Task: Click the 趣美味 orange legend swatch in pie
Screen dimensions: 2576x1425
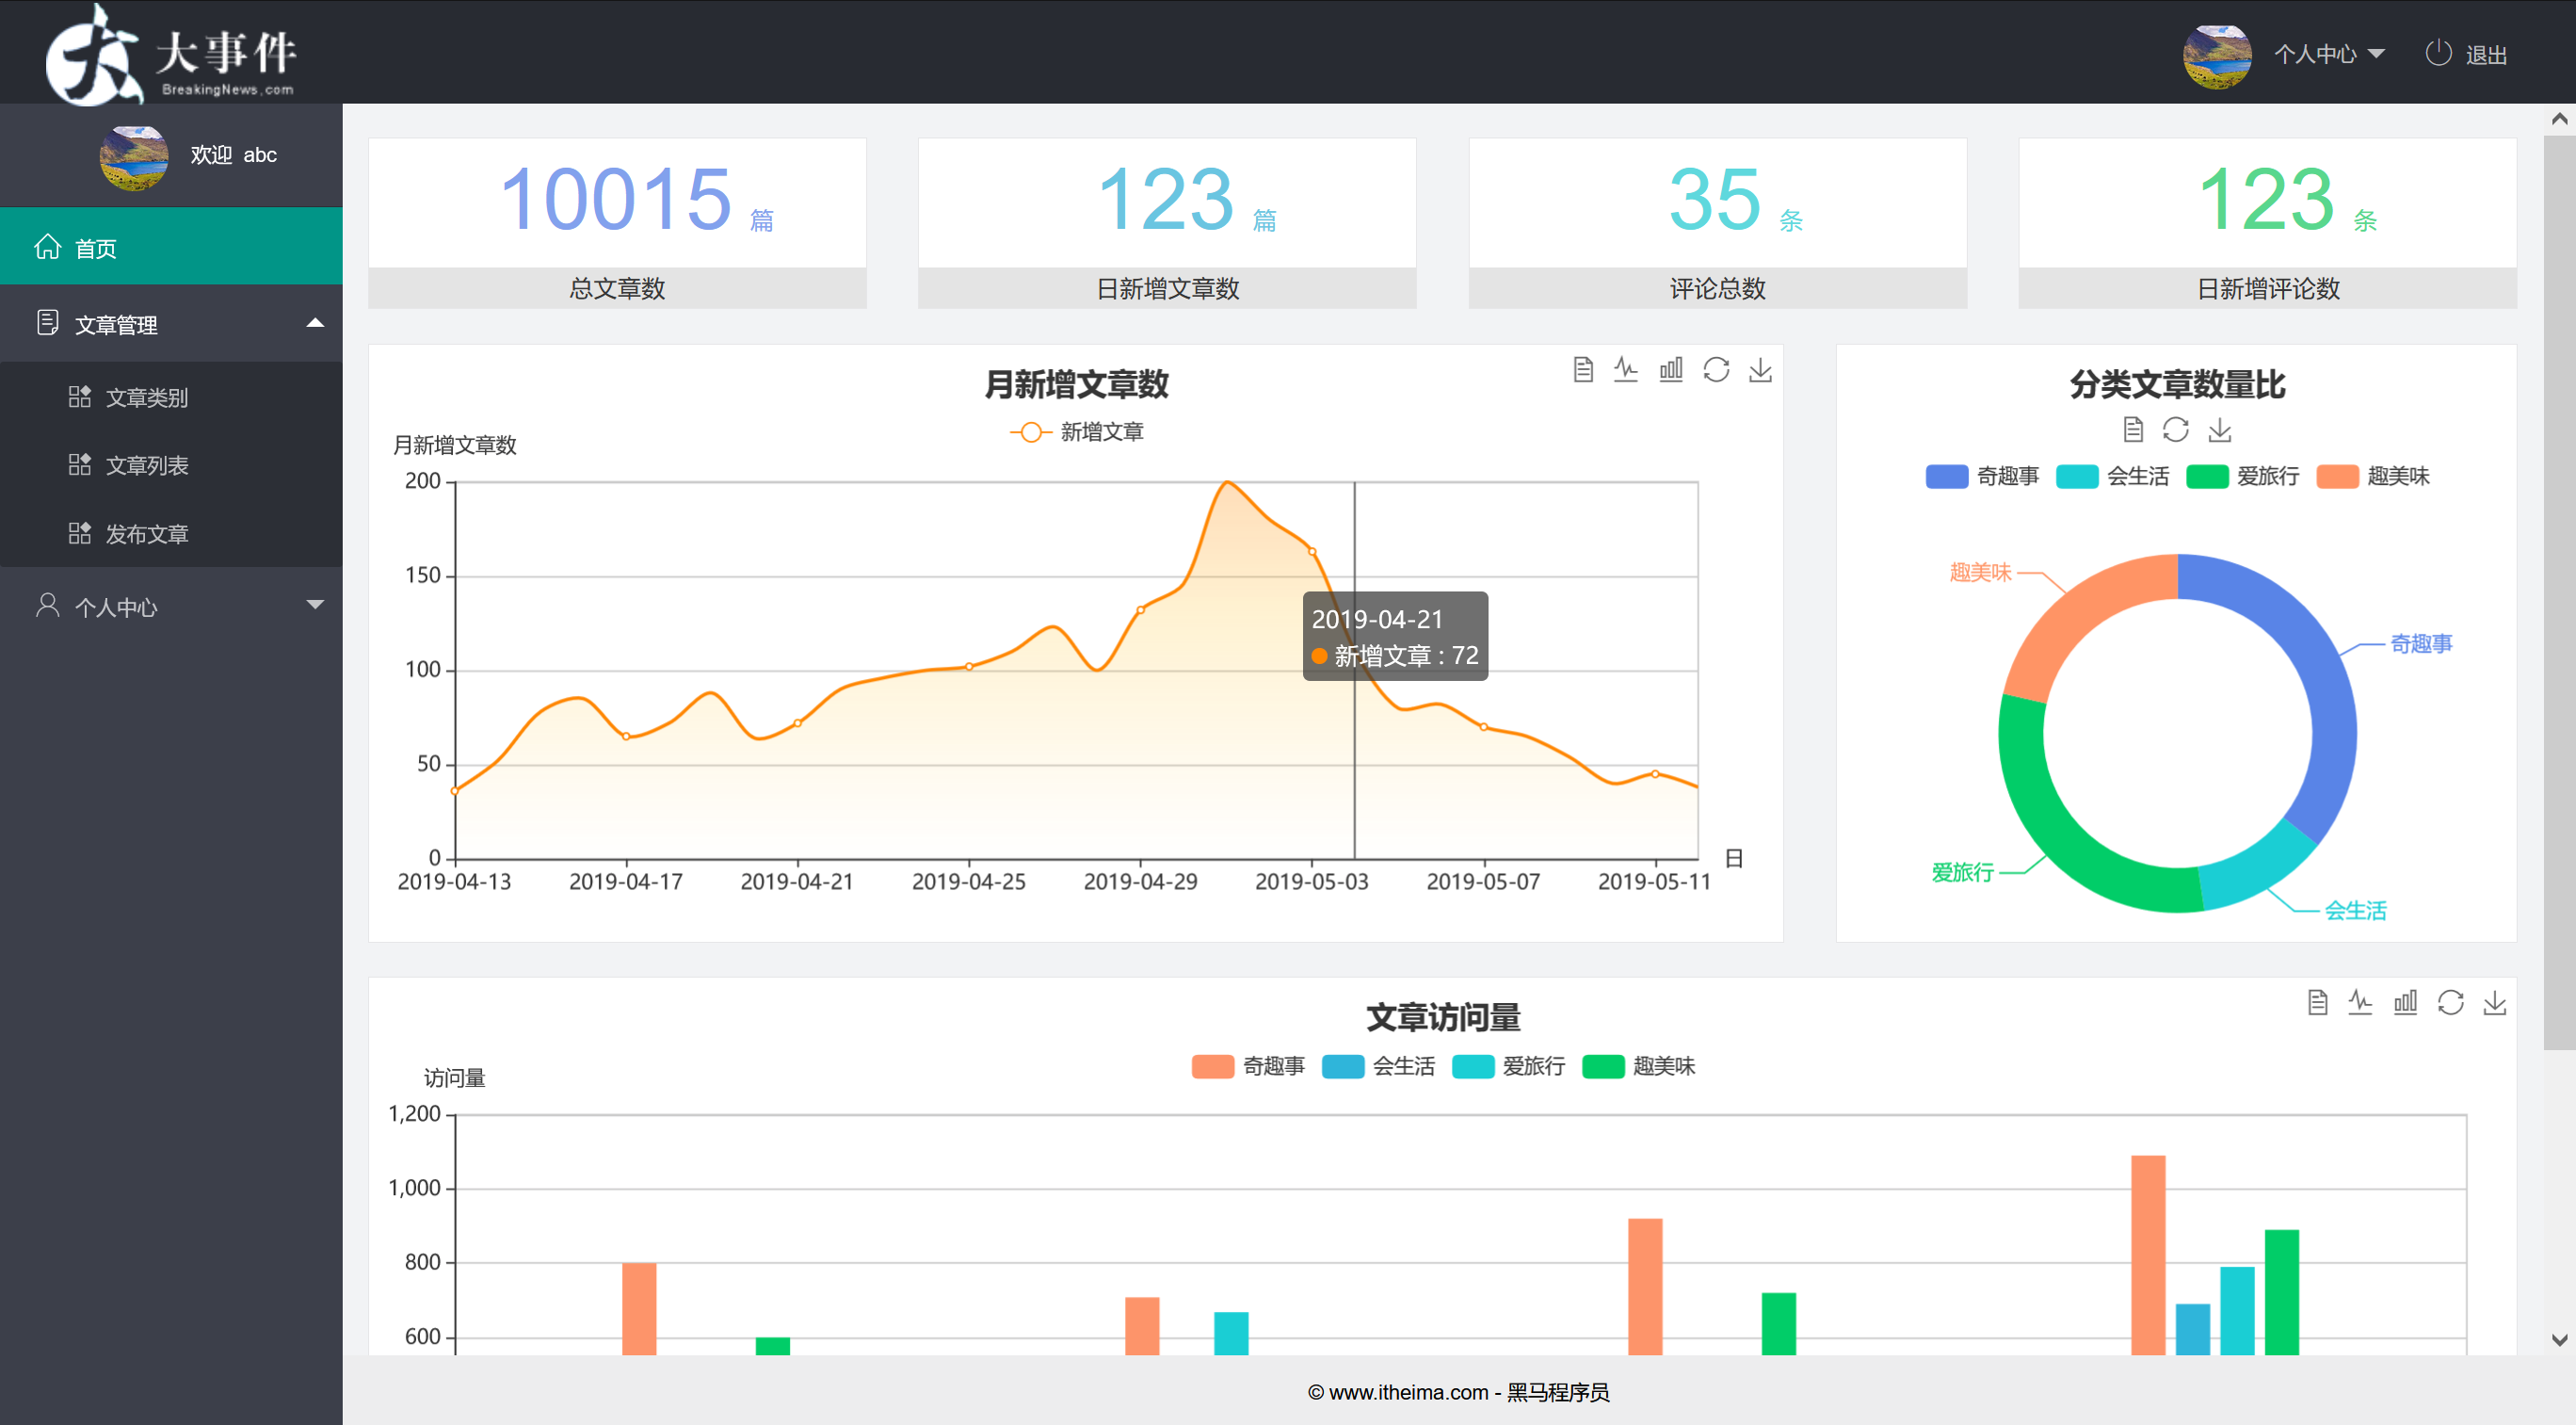Action: click(2337, 476)
